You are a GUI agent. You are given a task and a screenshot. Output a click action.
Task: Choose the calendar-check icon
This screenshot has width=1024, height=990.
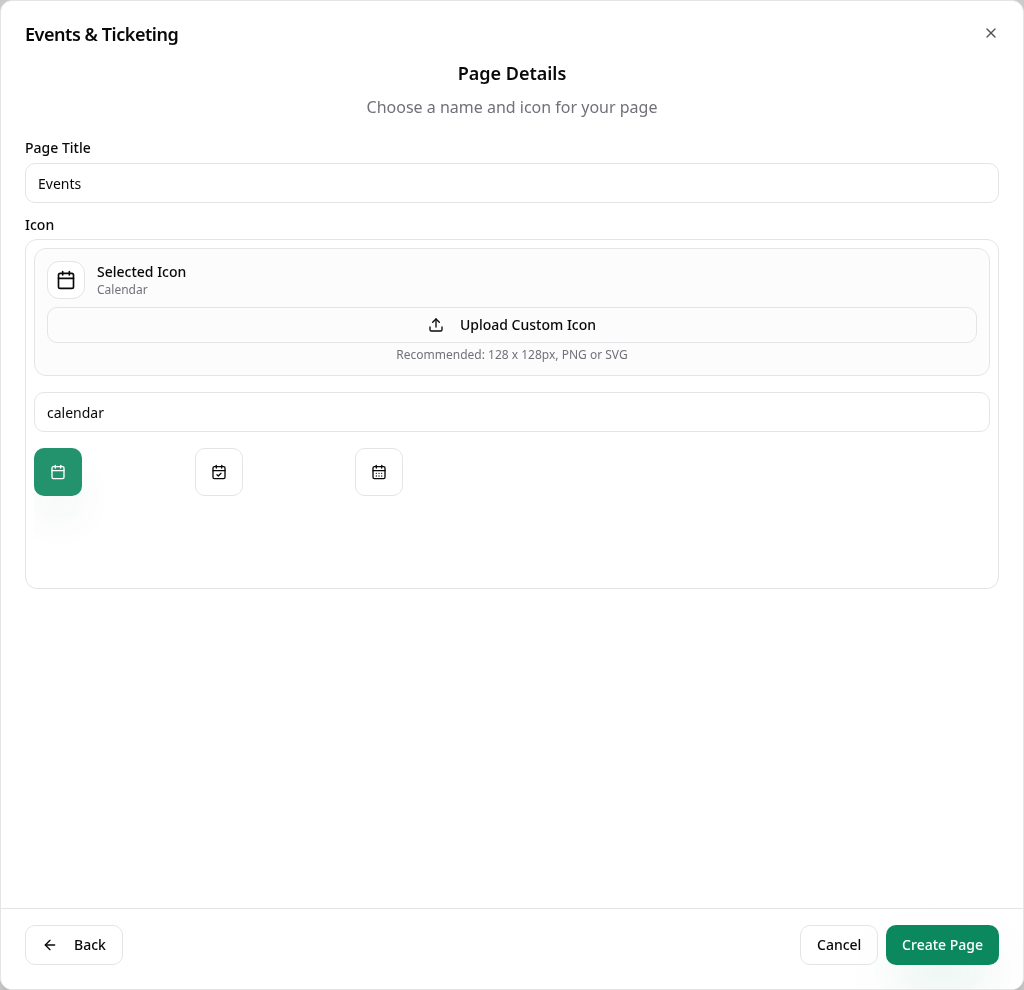pyautogui.click(x=219, y=472)
